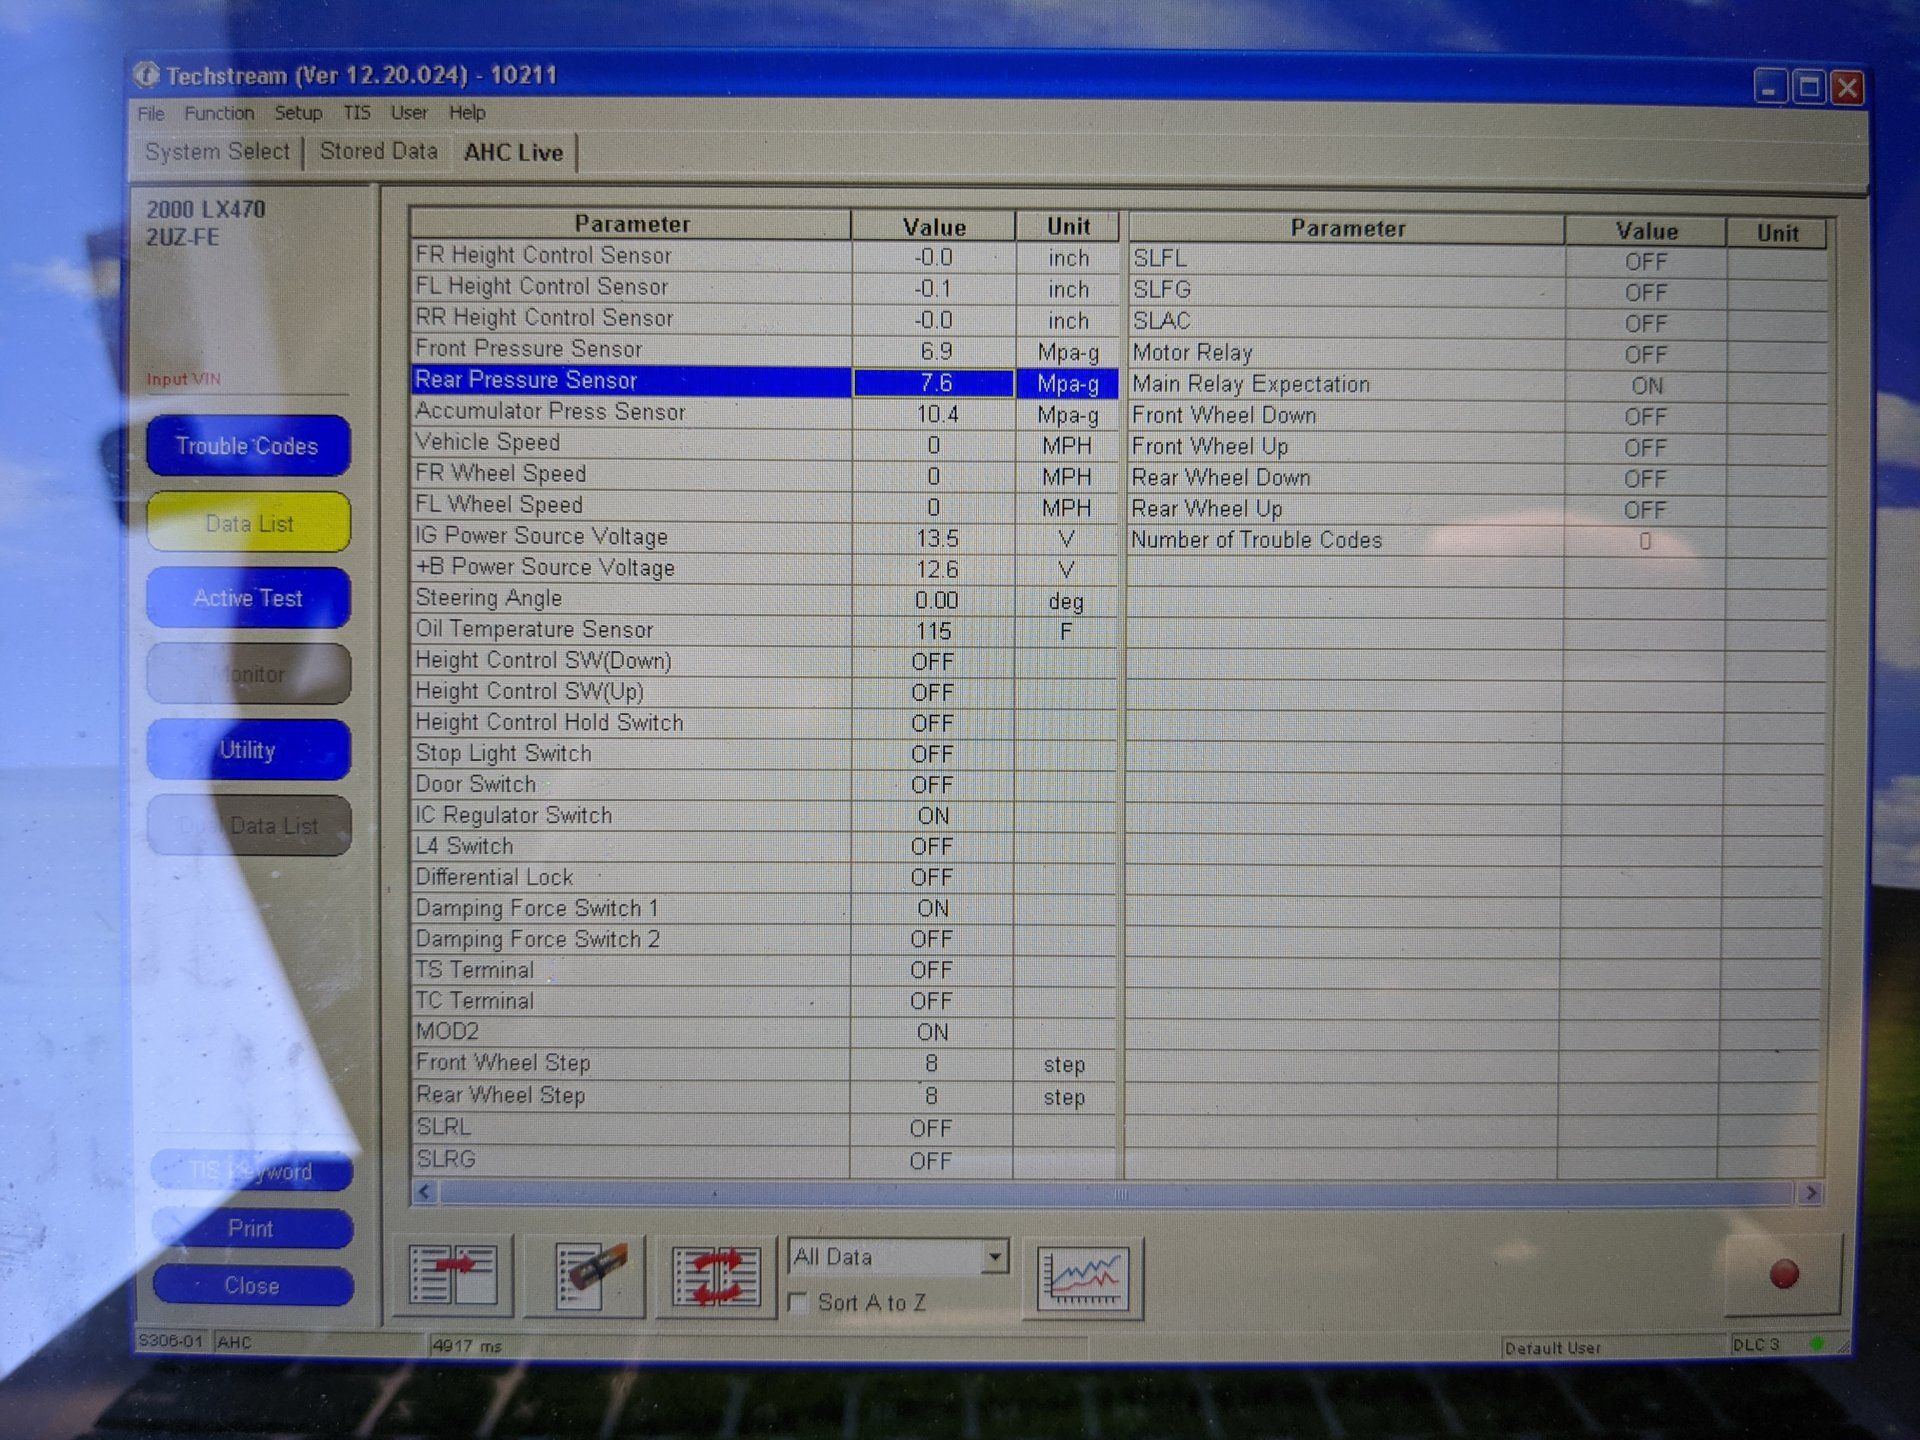Click the green DLC 3 connection indicator
The height and width of the screenshot is (1440, 1920).
(1817, 1344)
